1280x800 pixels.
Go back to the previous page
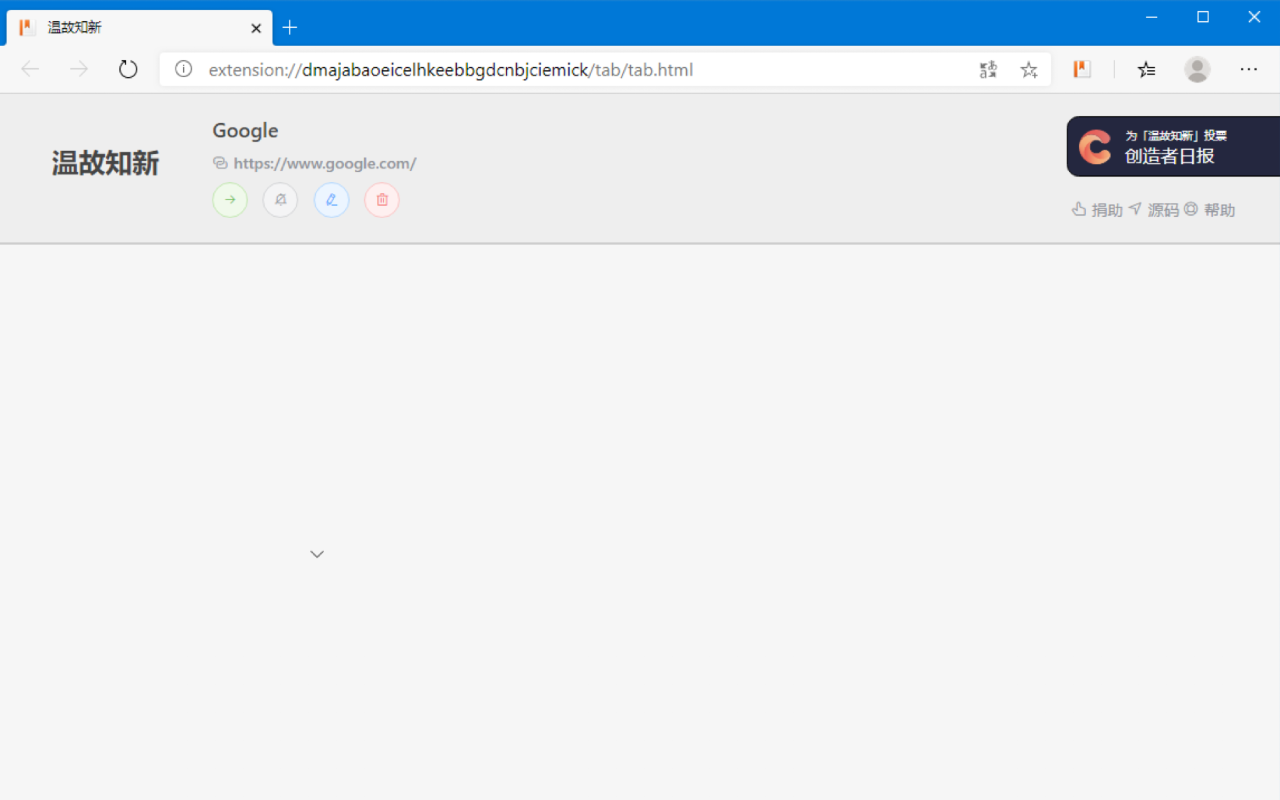point(30,69)
